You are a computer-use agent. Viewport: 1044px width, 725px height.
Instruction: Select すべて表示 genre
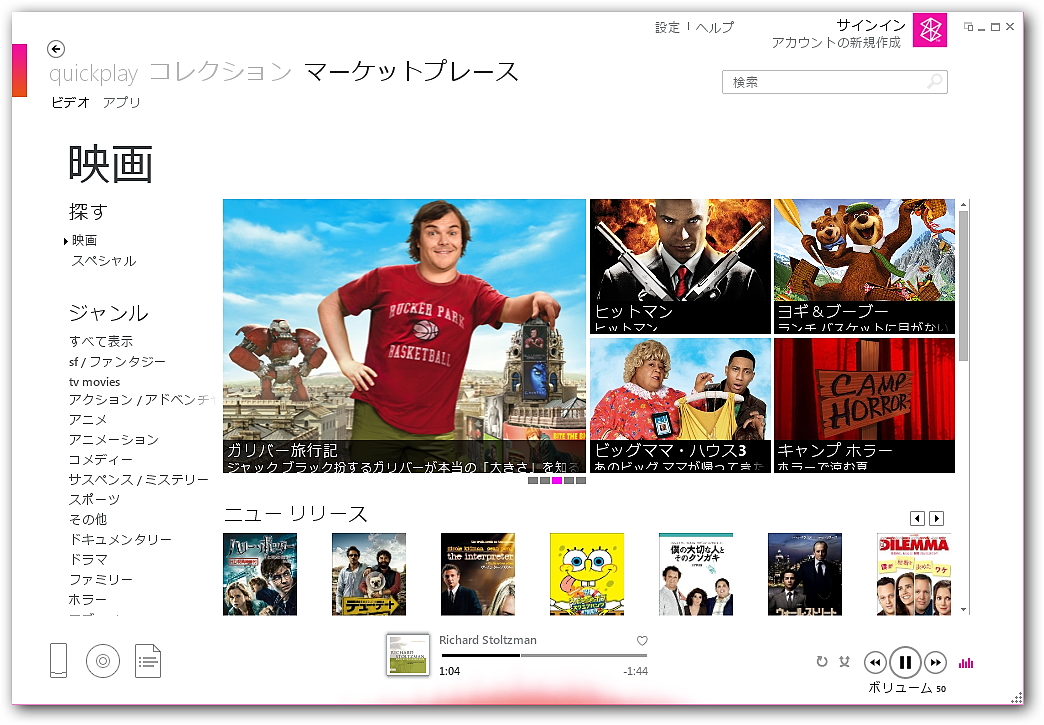[x=101, y=341]
